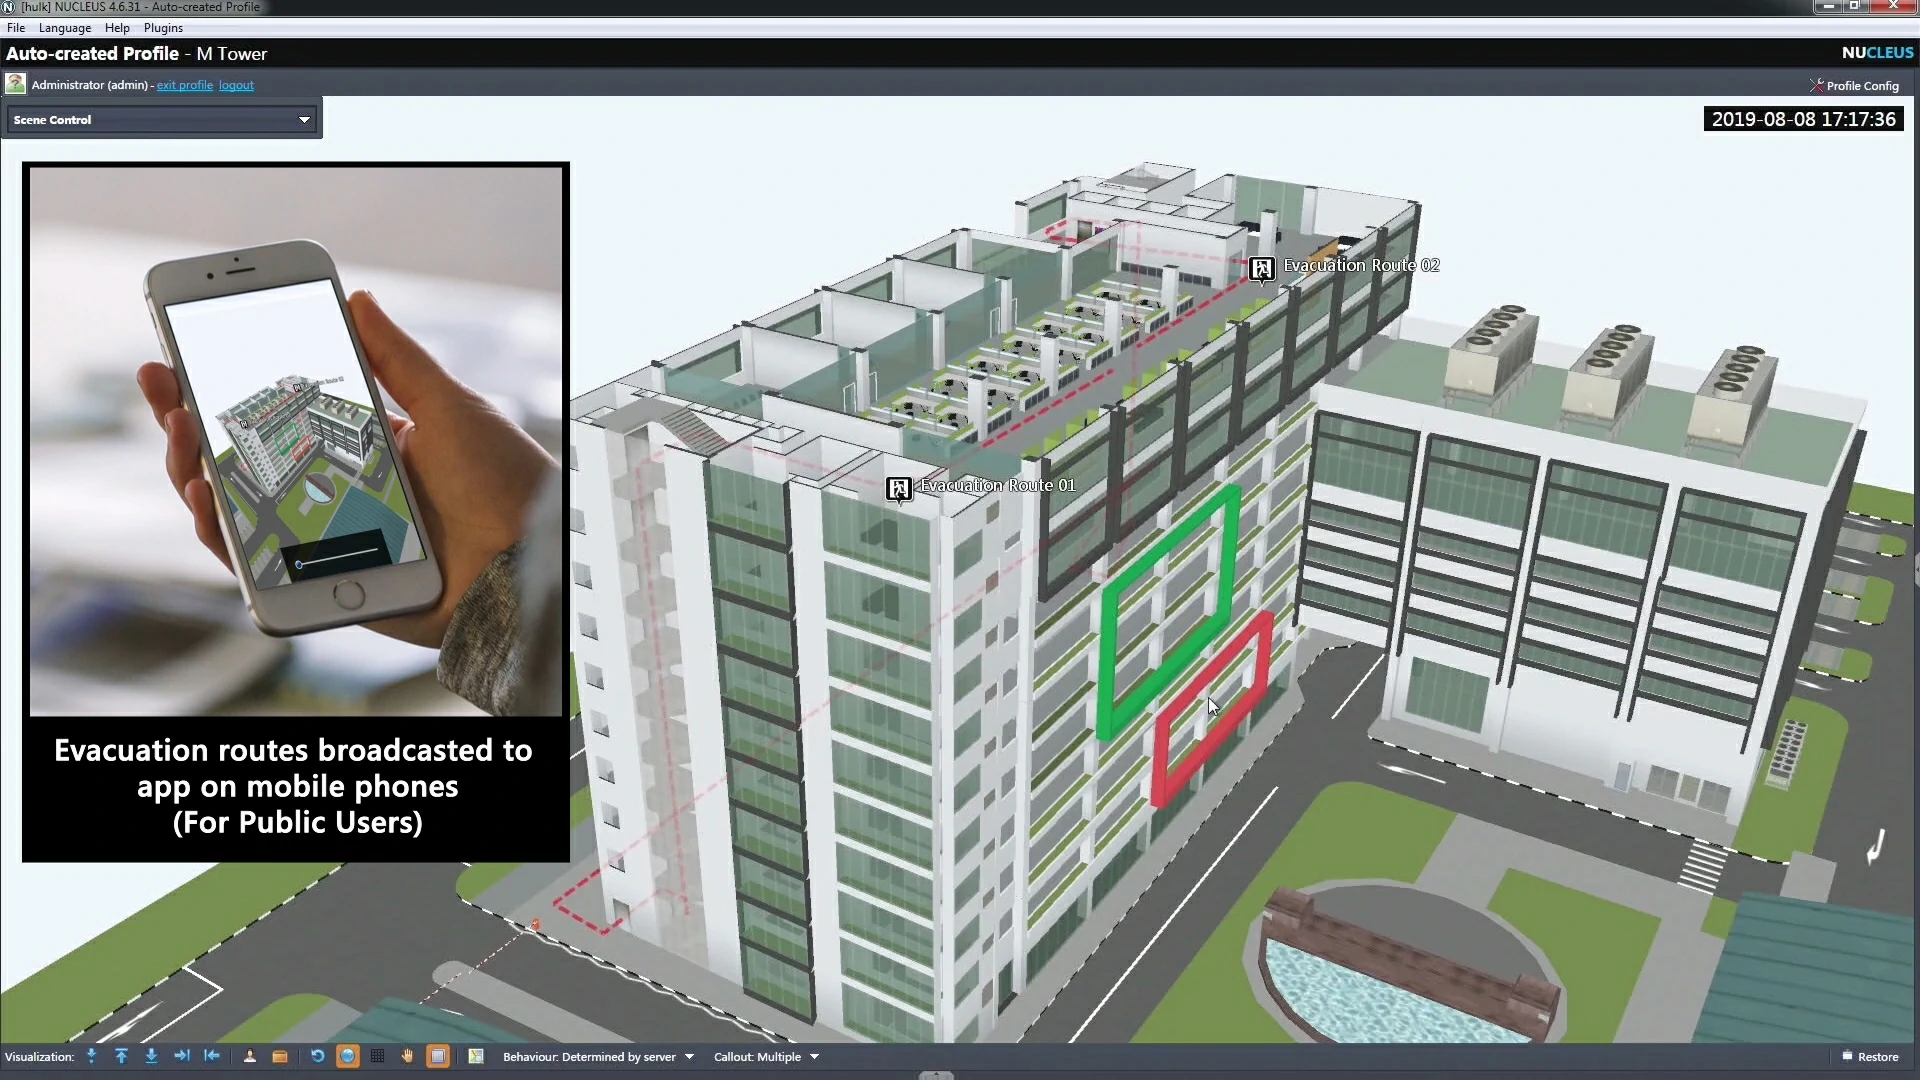
Task: Click the move-to-left-edge arrow icon
Action: pos(212,1056)
